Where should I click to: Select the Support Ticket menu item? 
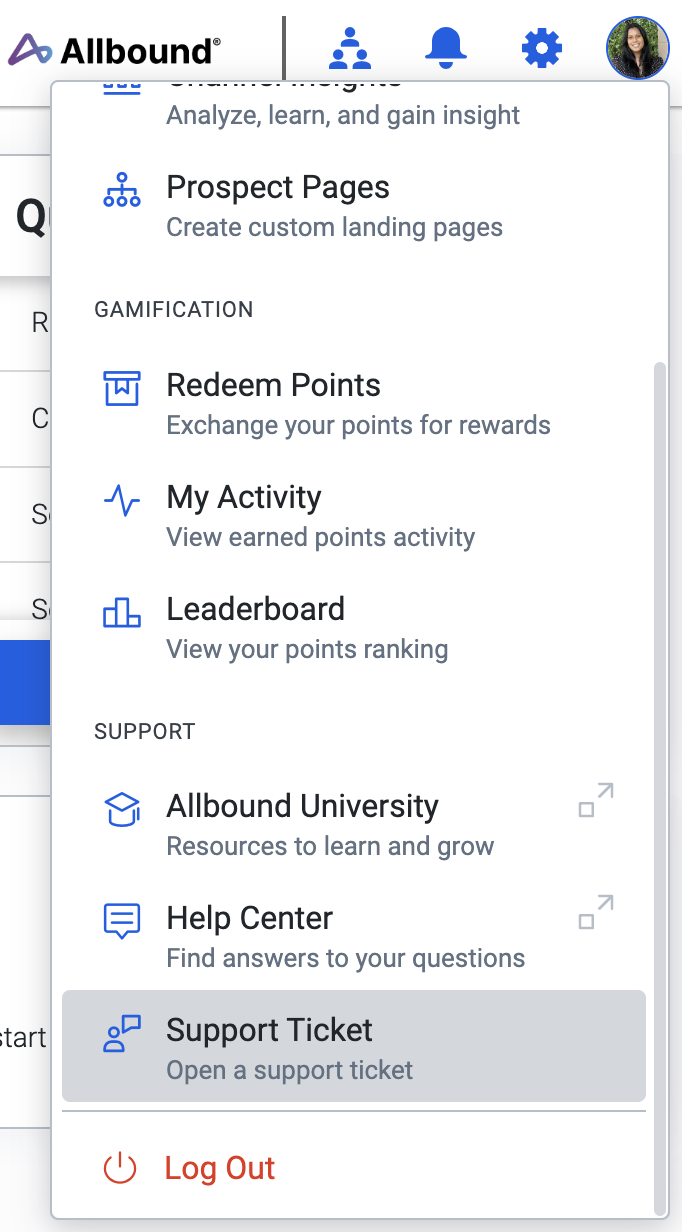tap(354, 1046)
